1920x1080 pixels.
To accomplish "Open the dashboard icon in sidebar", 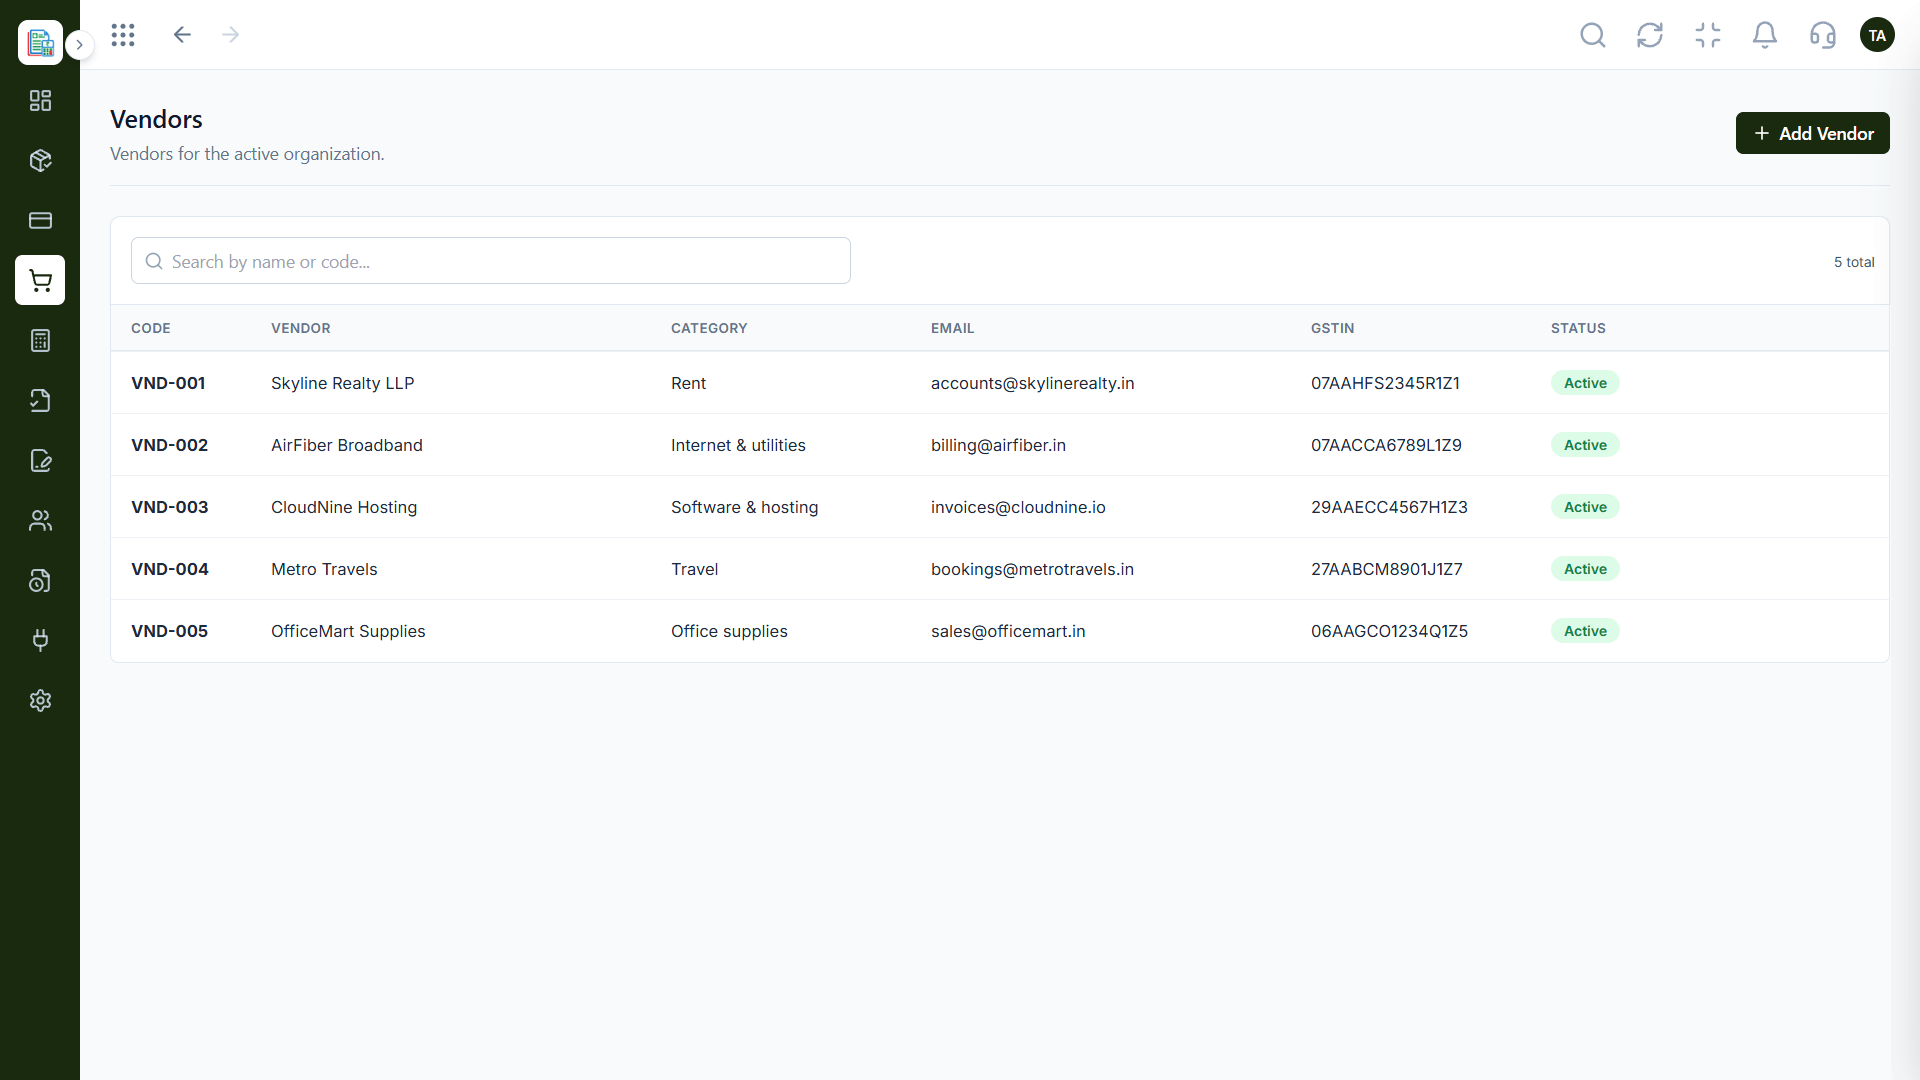I will click(40, 101).
